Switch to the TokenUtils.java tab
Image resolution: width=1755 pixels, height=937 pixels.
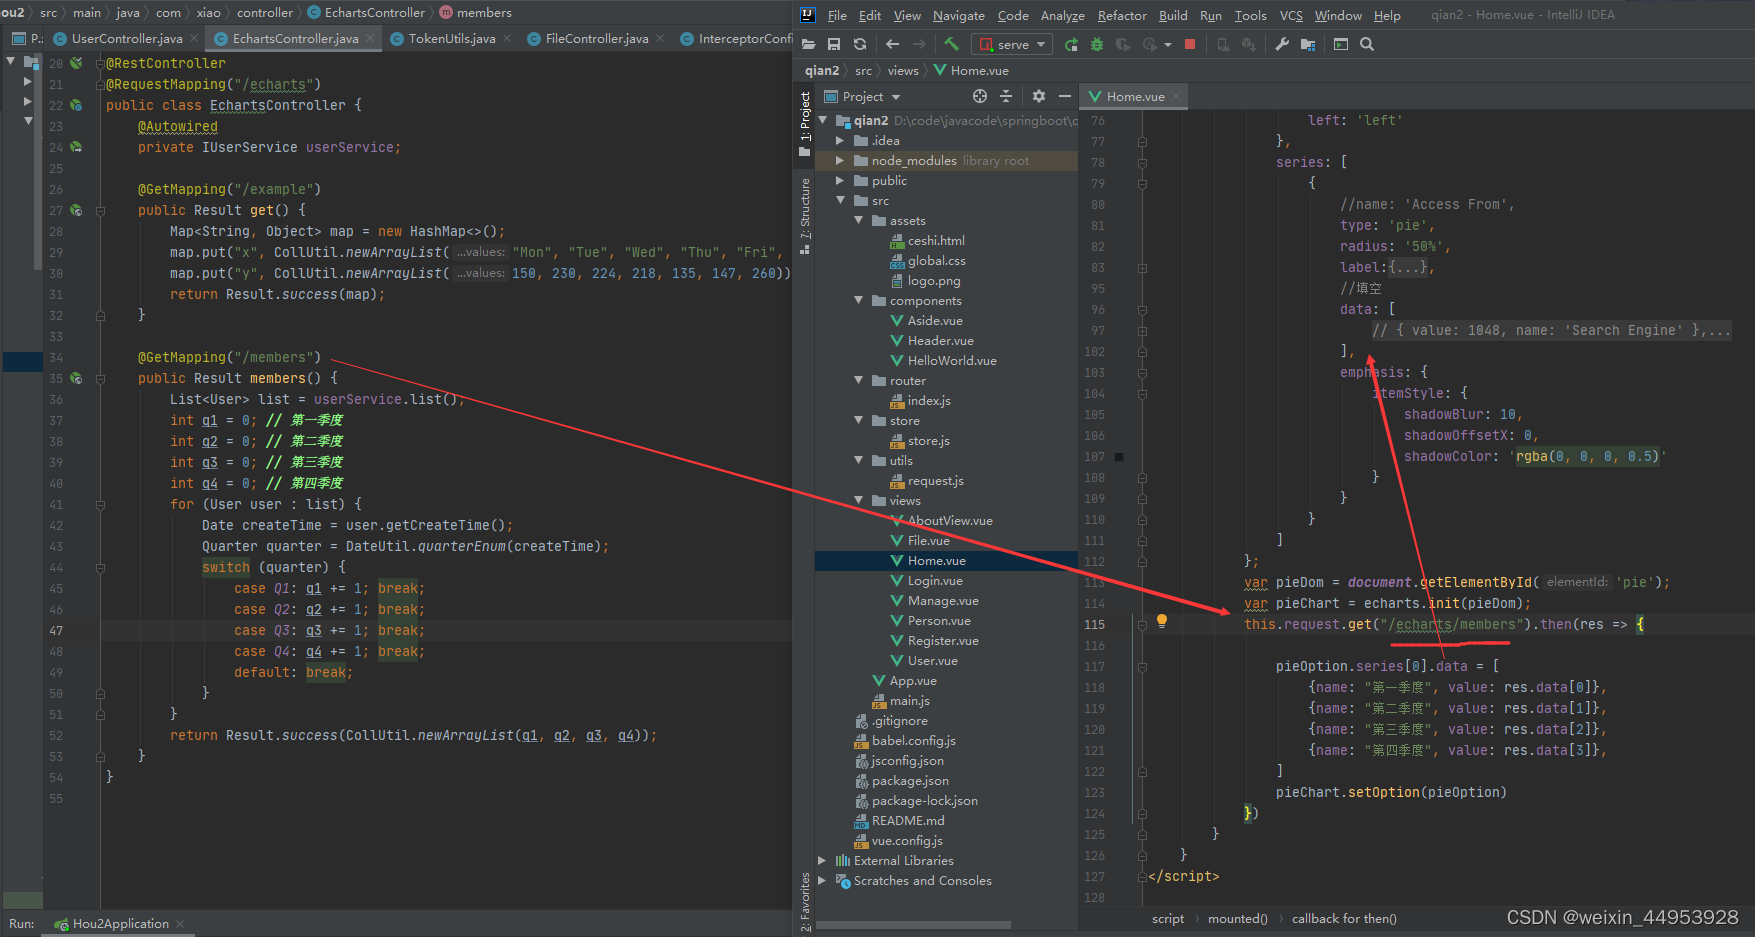coord(452,38)
